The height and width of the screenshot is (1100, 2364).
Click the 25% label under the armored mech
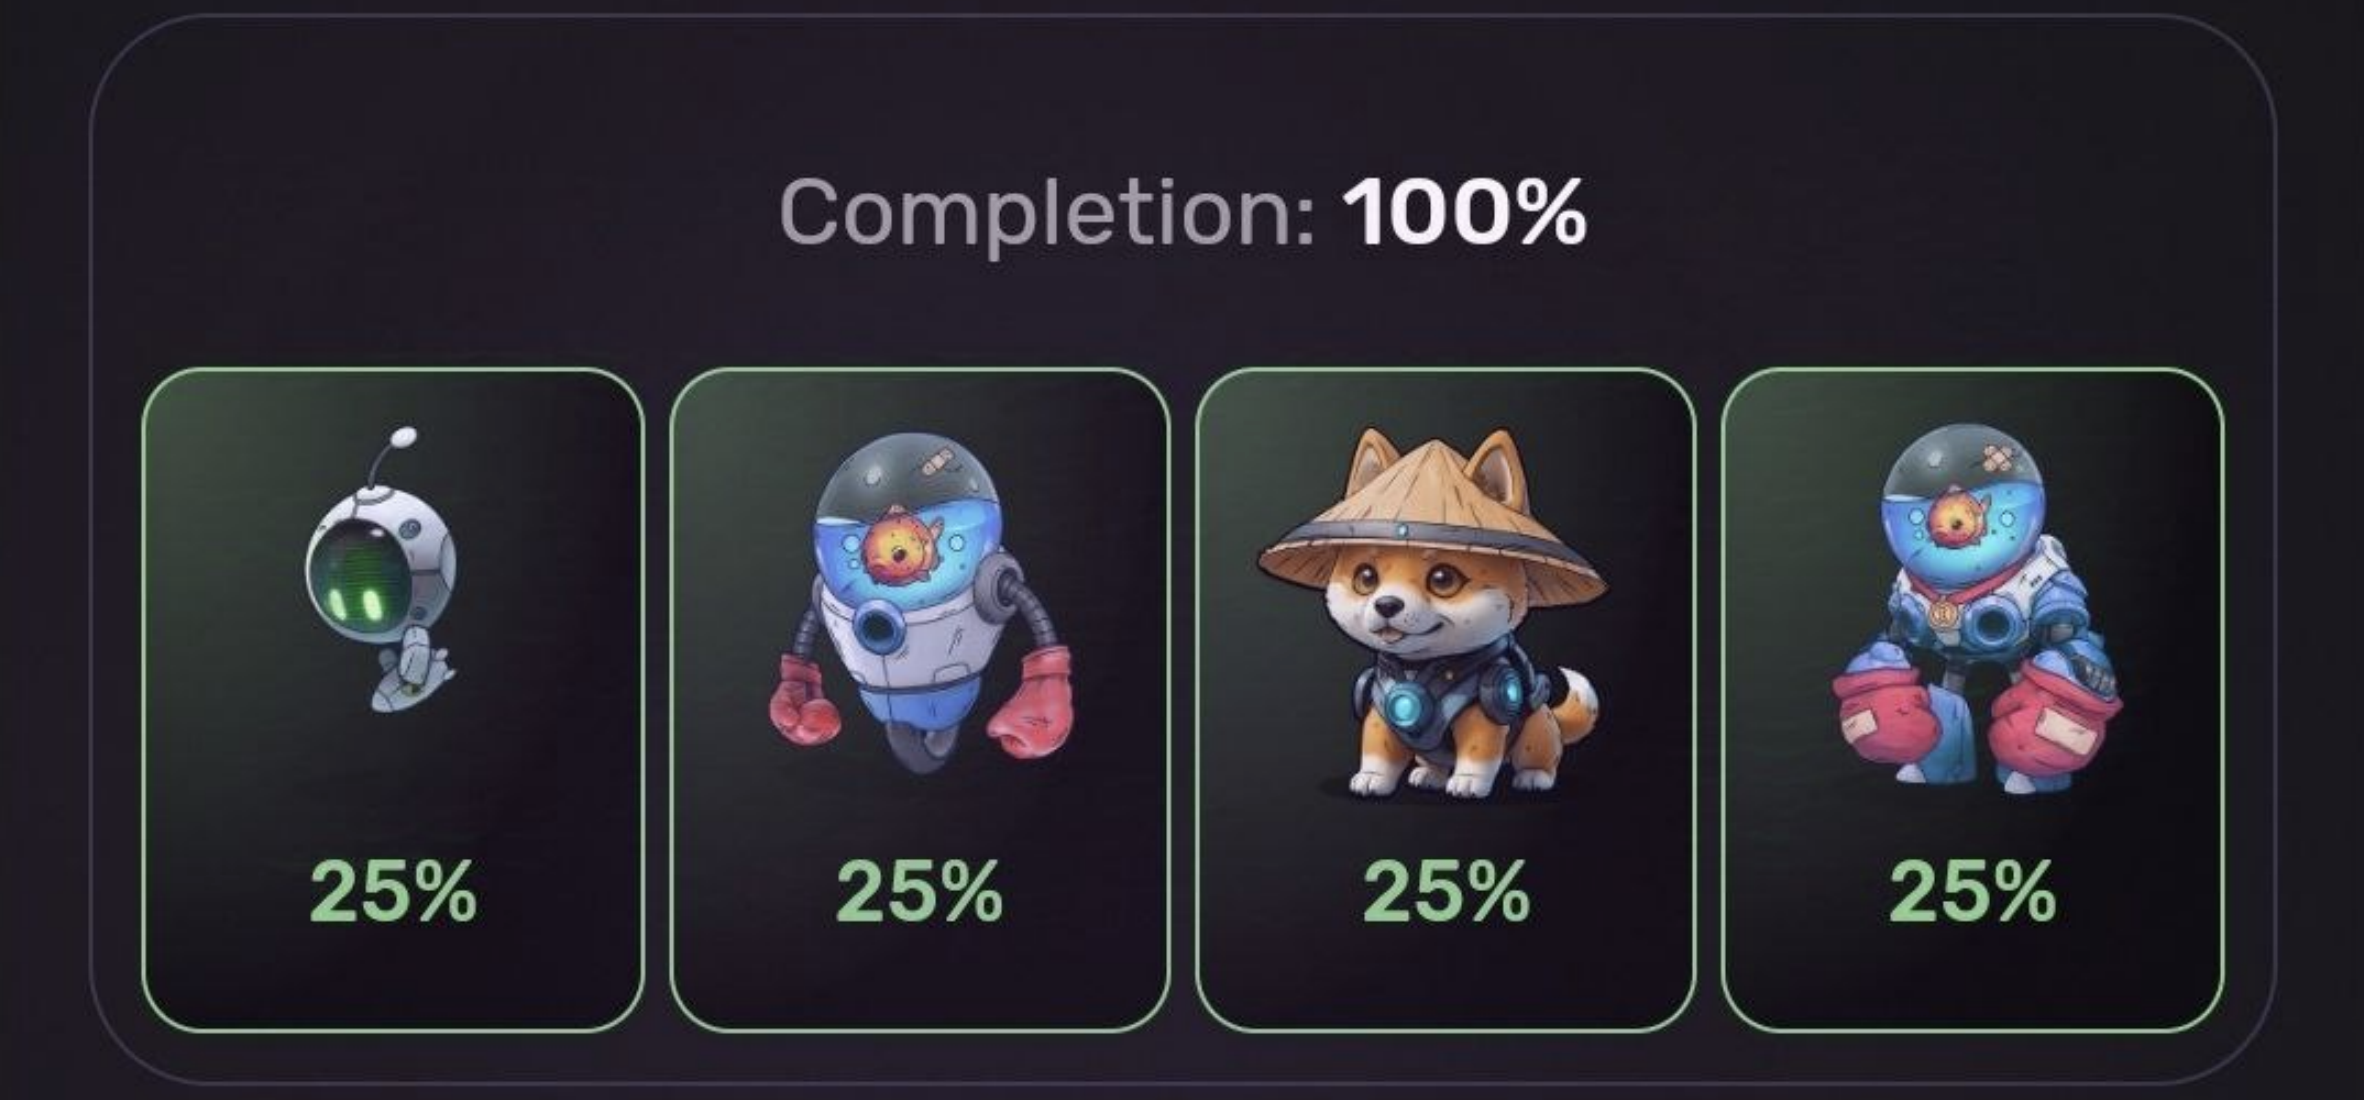pyautogui.click(x=1972, y=892)
